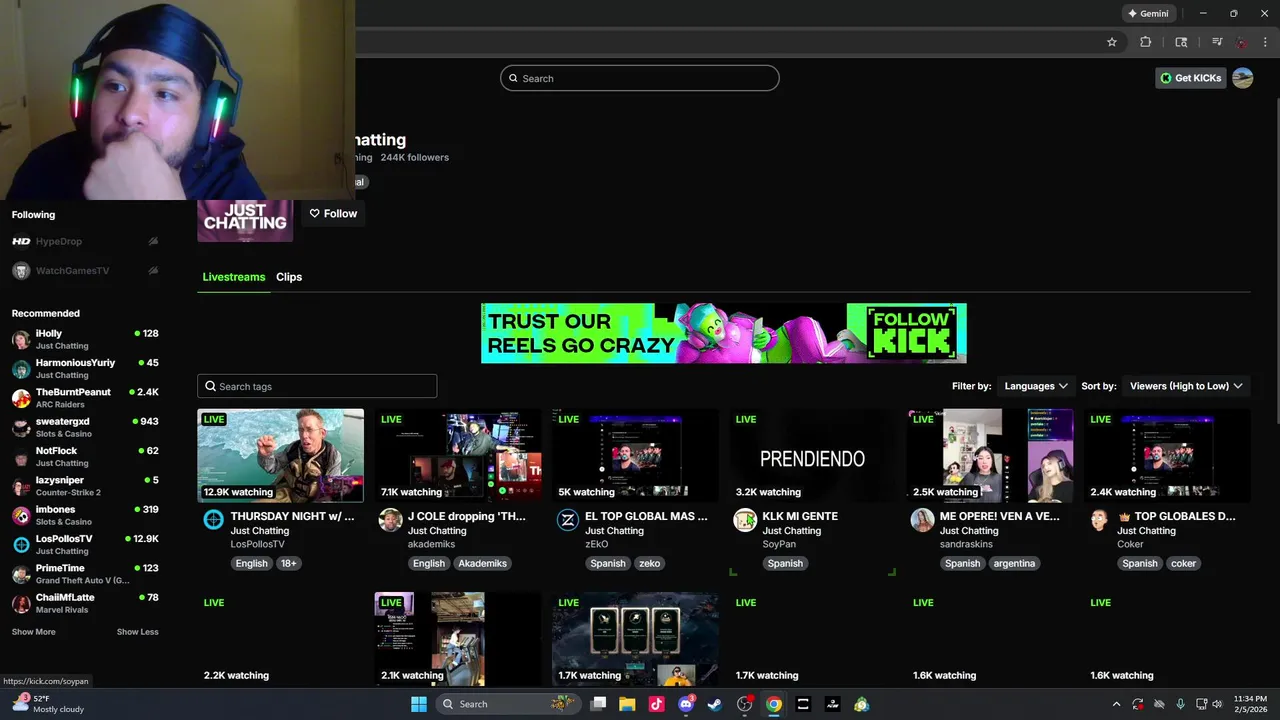1280x720 pixels.
Task: Open the Kick user avatar menu
Action: (x=1243, y=78)
